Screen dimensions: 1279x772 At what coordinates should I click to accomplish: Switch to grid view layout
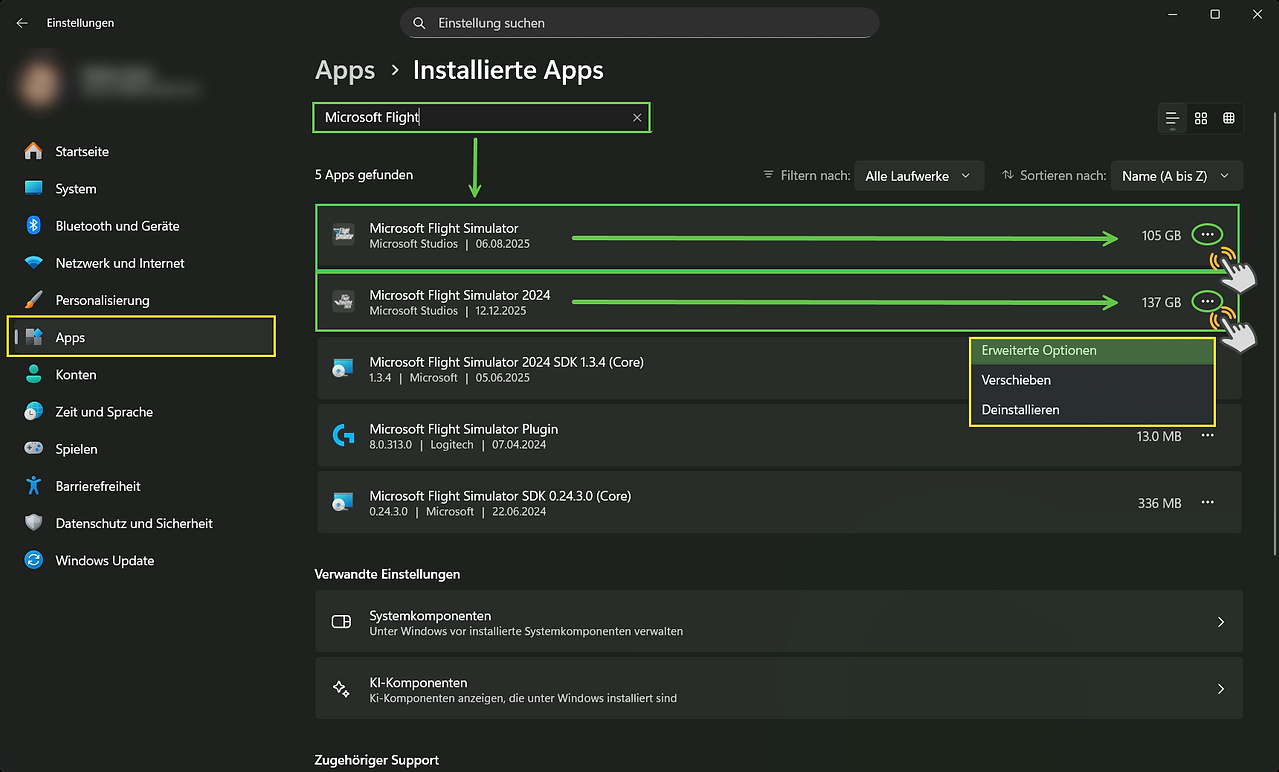point(1201,118)
